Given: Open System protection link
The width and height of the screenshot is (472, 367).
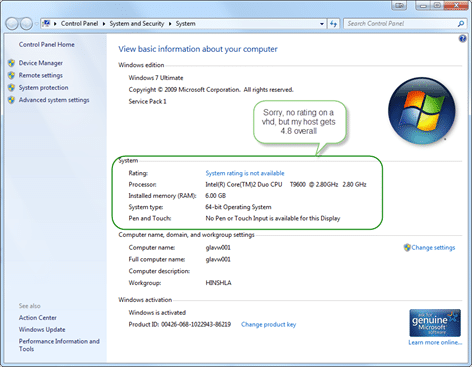Looking at the screenshot, I should [43, 87].
